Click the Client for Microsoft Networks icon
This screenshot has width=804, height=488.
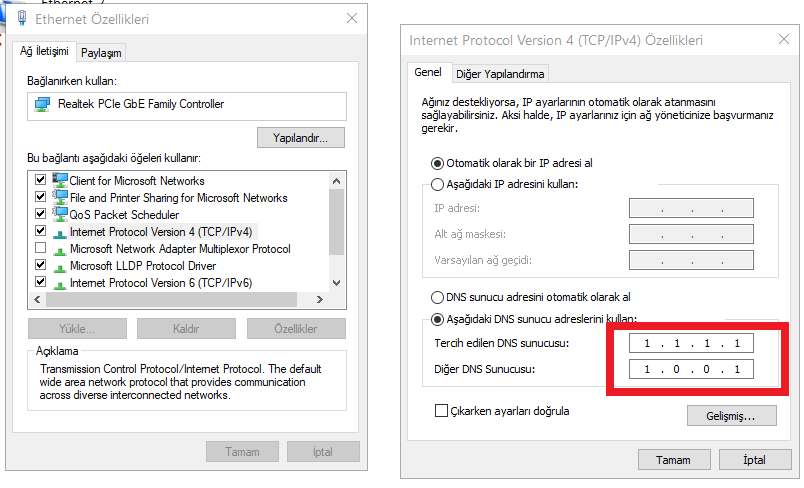60,180
